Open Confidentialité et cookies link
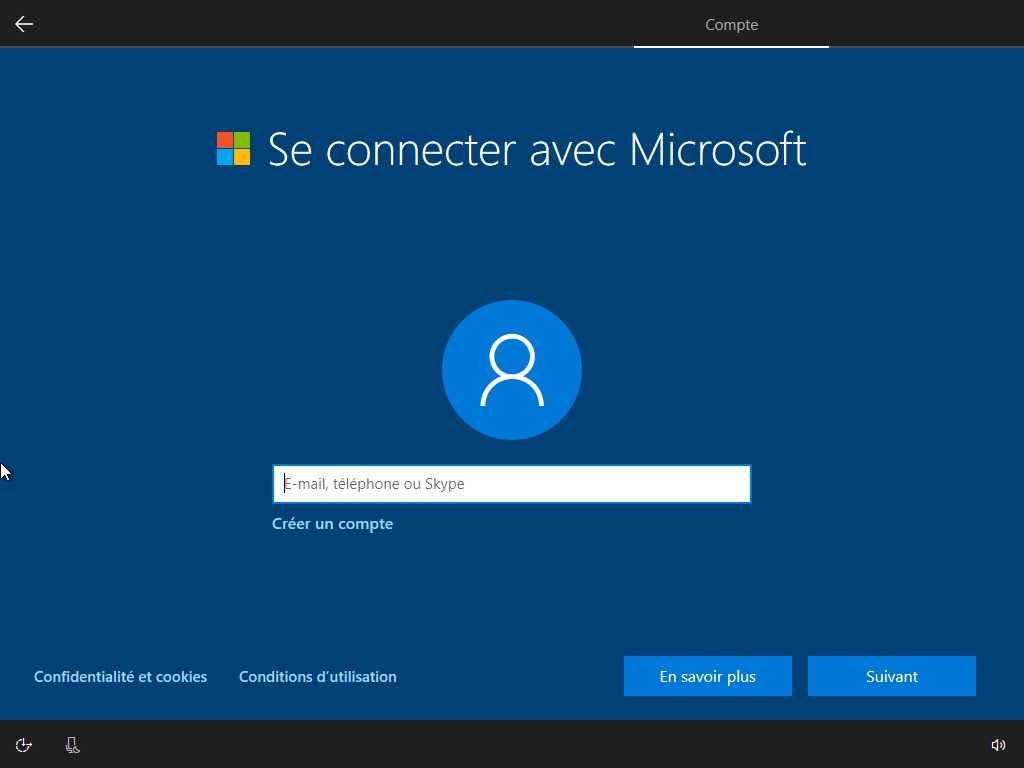The height and width of the screenshot is (768, 1024). click(x=120, y=677)
